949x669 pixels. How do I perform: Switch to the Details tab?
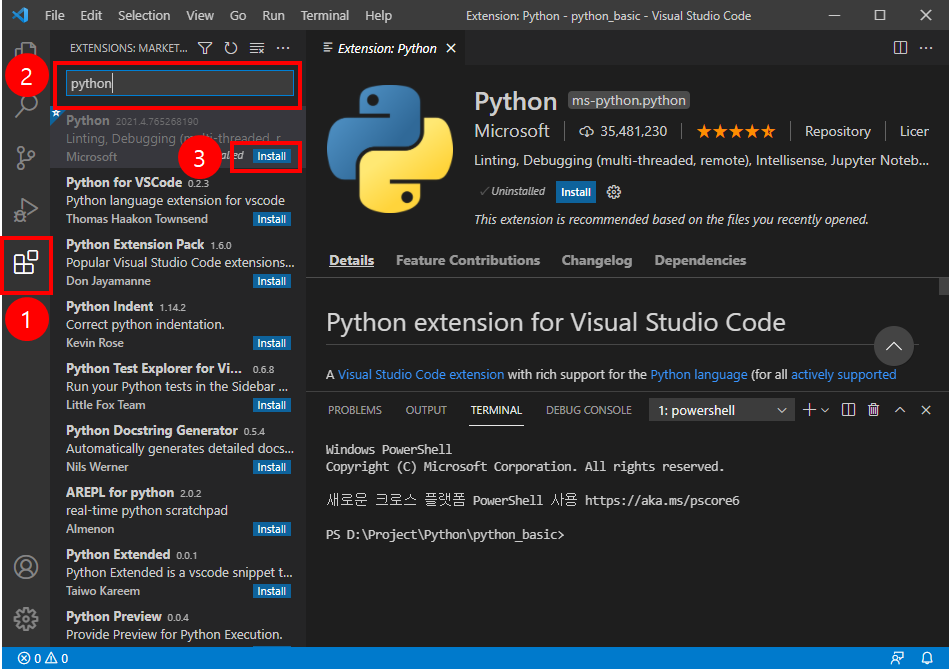coord(352,260)
